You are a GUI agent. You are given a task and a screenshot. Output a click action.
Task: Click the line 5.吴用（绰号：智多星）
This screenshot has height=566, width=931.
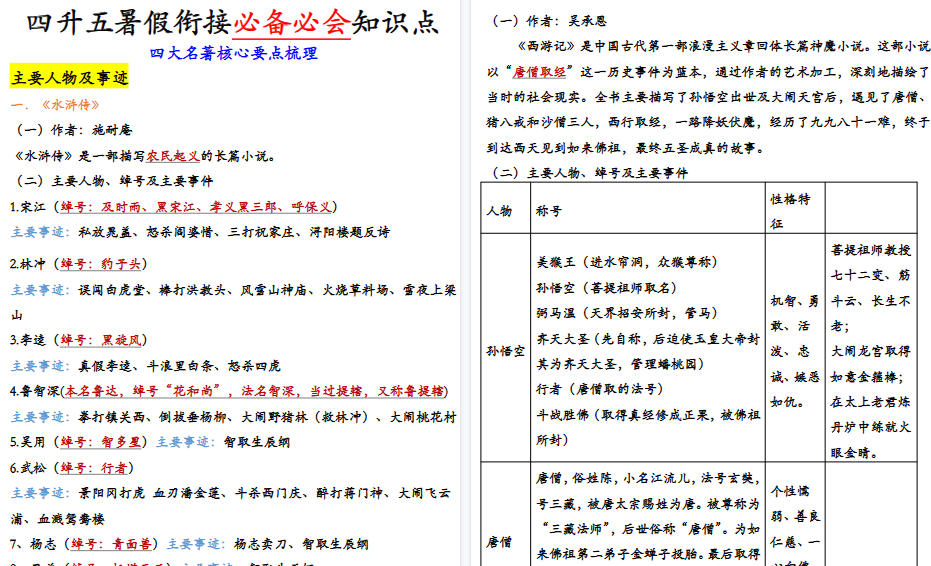tap(78, 442)
